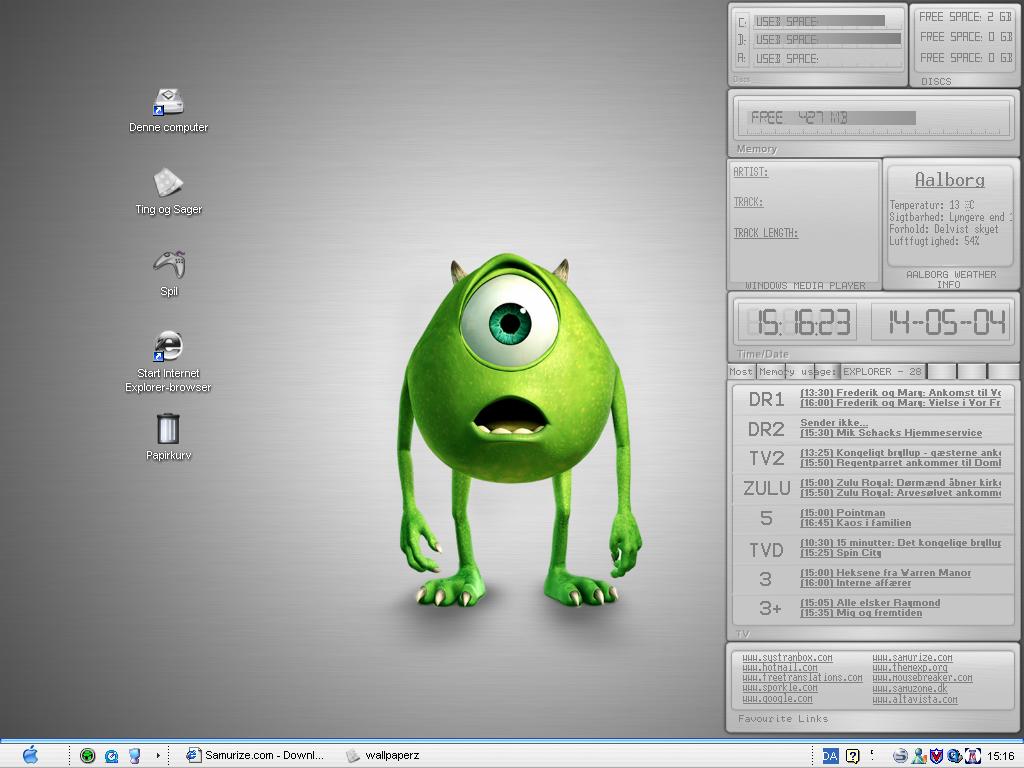The height and width of the screenshot is (768, 1024).
Task: Click the green round quick launch icon
Action: click(x=88, y=756)
